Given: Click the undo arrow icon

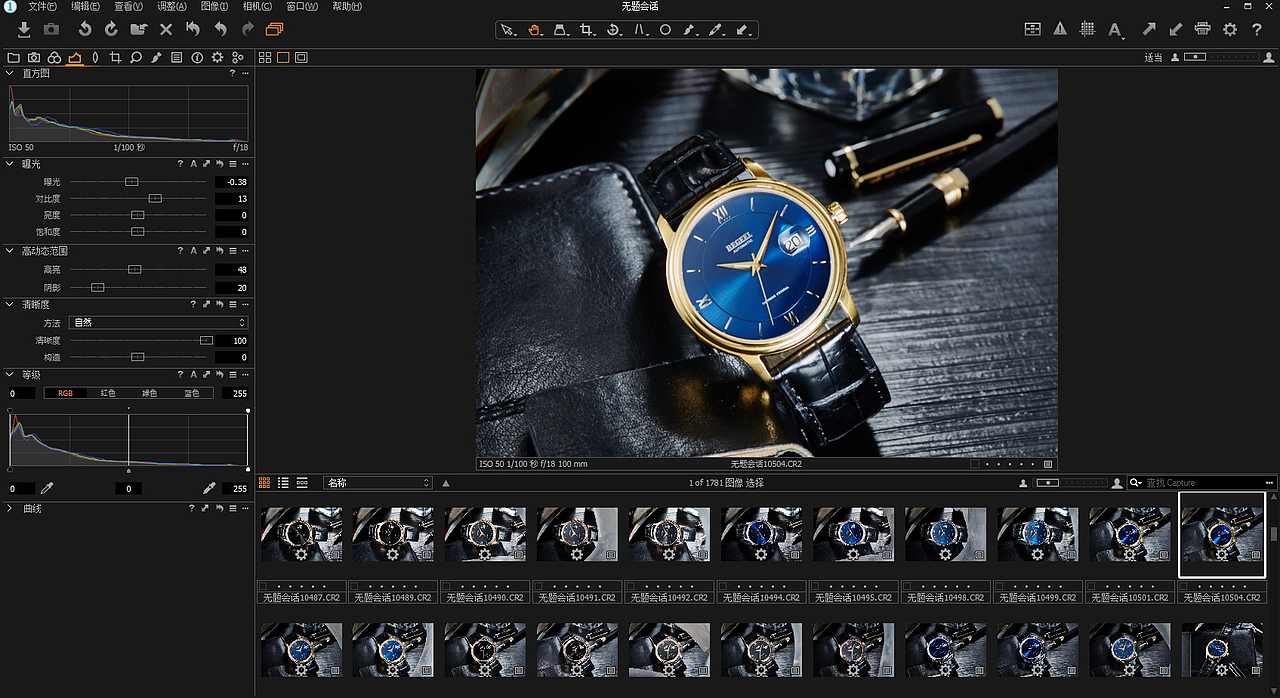Looking at the screenshot, I should [x=220, y=30].
